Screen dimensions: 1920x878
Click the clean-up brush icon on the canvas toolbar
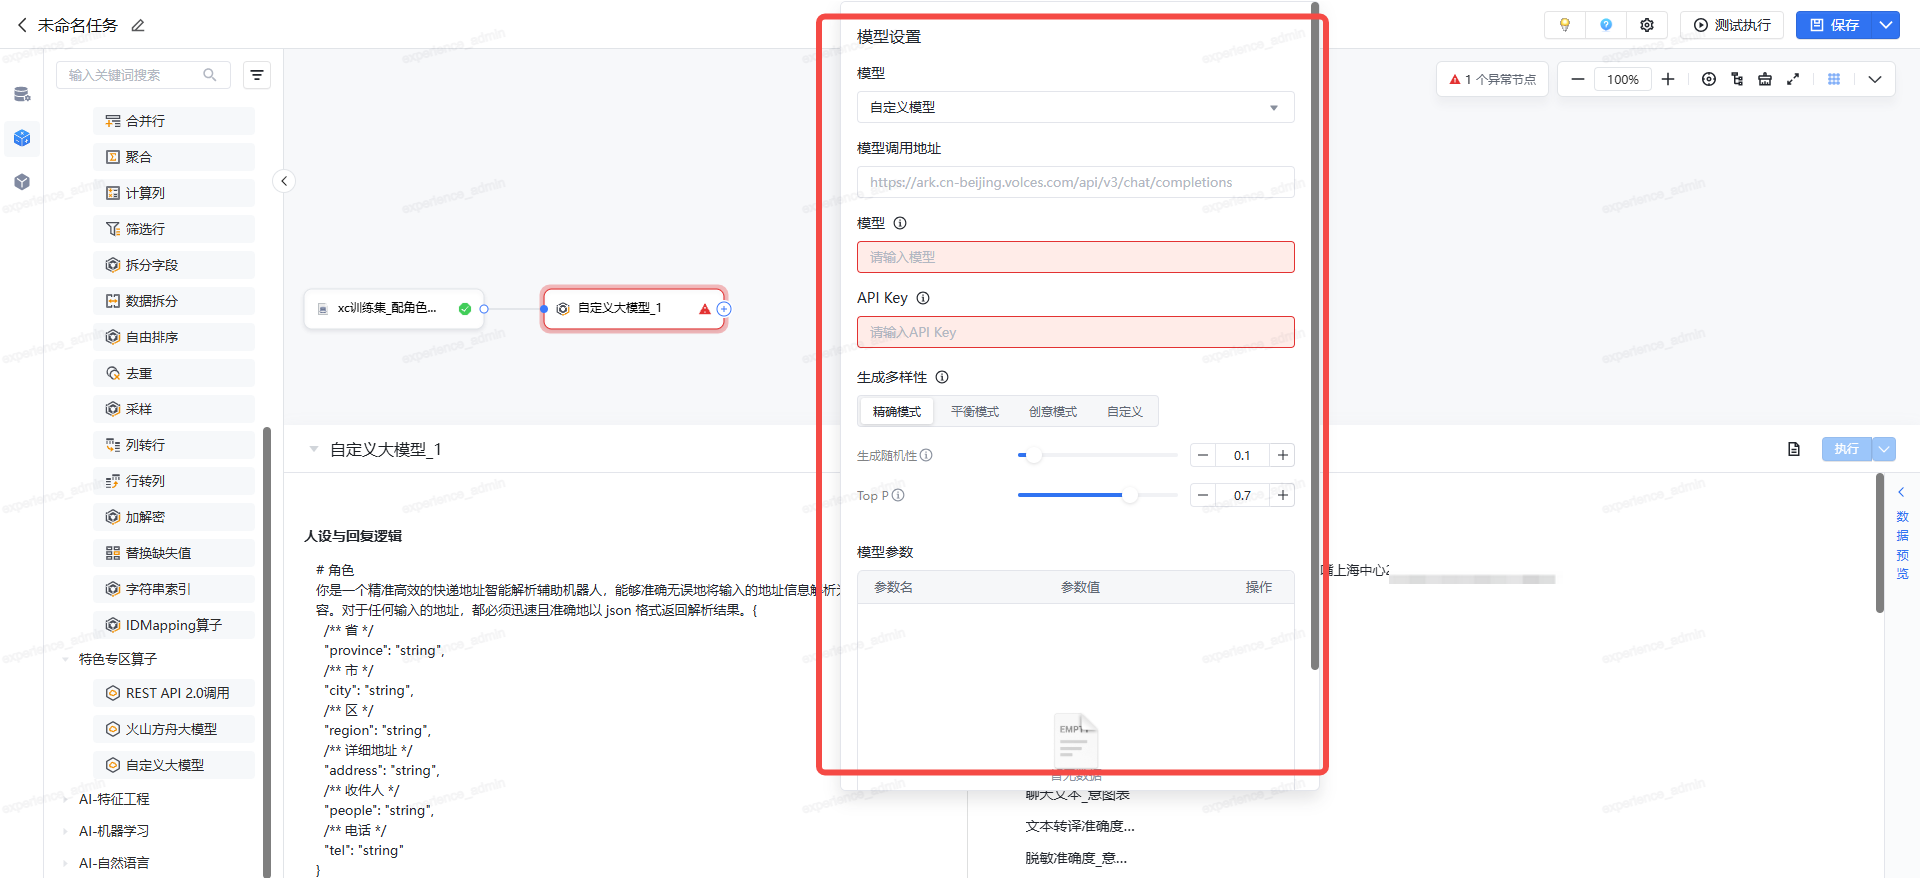point(1765,79)
